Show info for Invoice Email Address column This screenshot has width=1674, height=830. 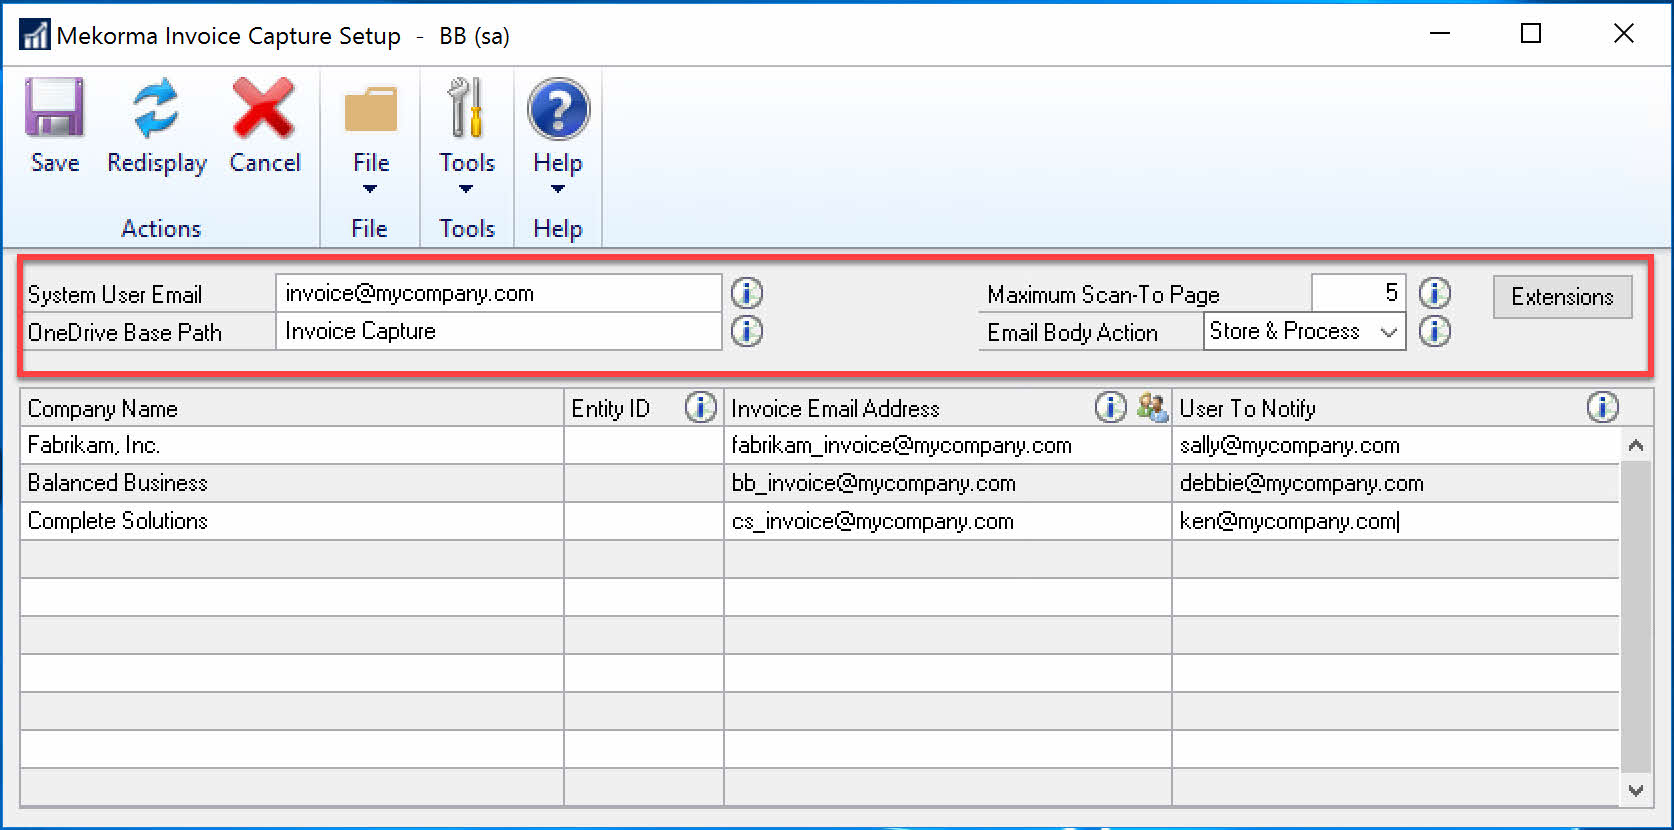tap(1110, 407)
